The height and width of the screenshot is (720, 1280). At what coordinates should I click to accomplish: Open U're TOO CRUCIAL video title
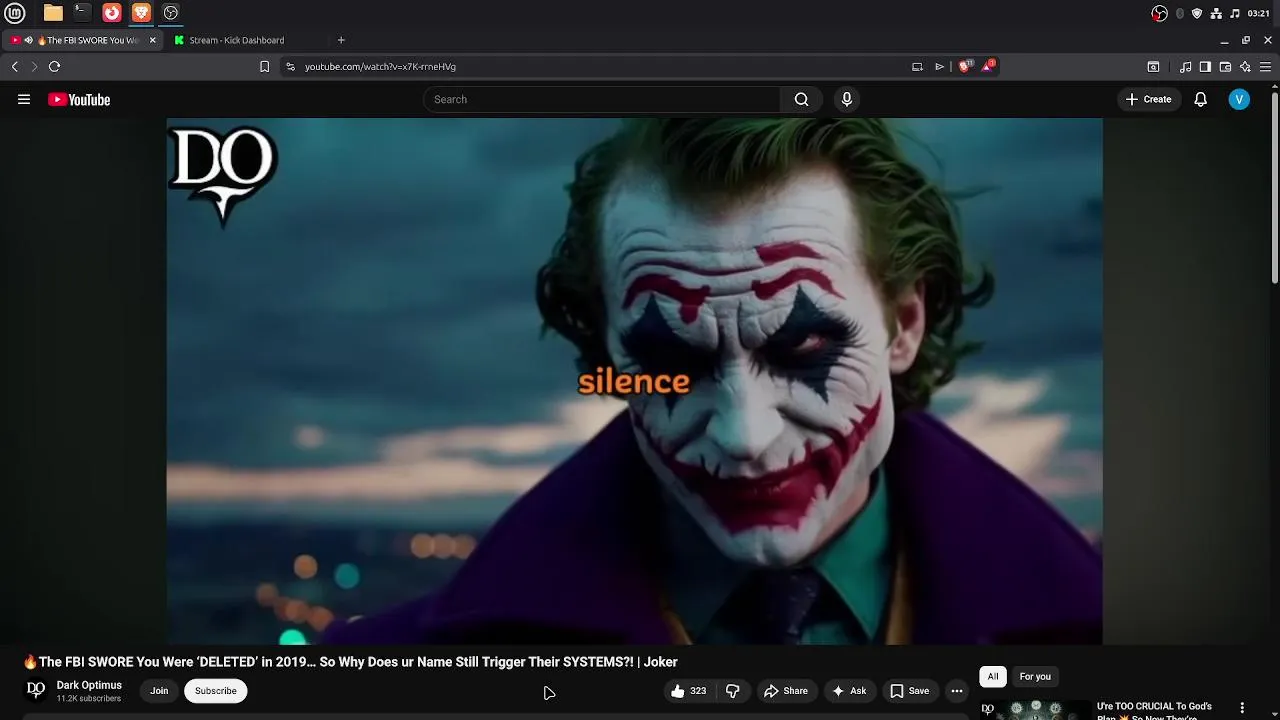coord(1154,711)
